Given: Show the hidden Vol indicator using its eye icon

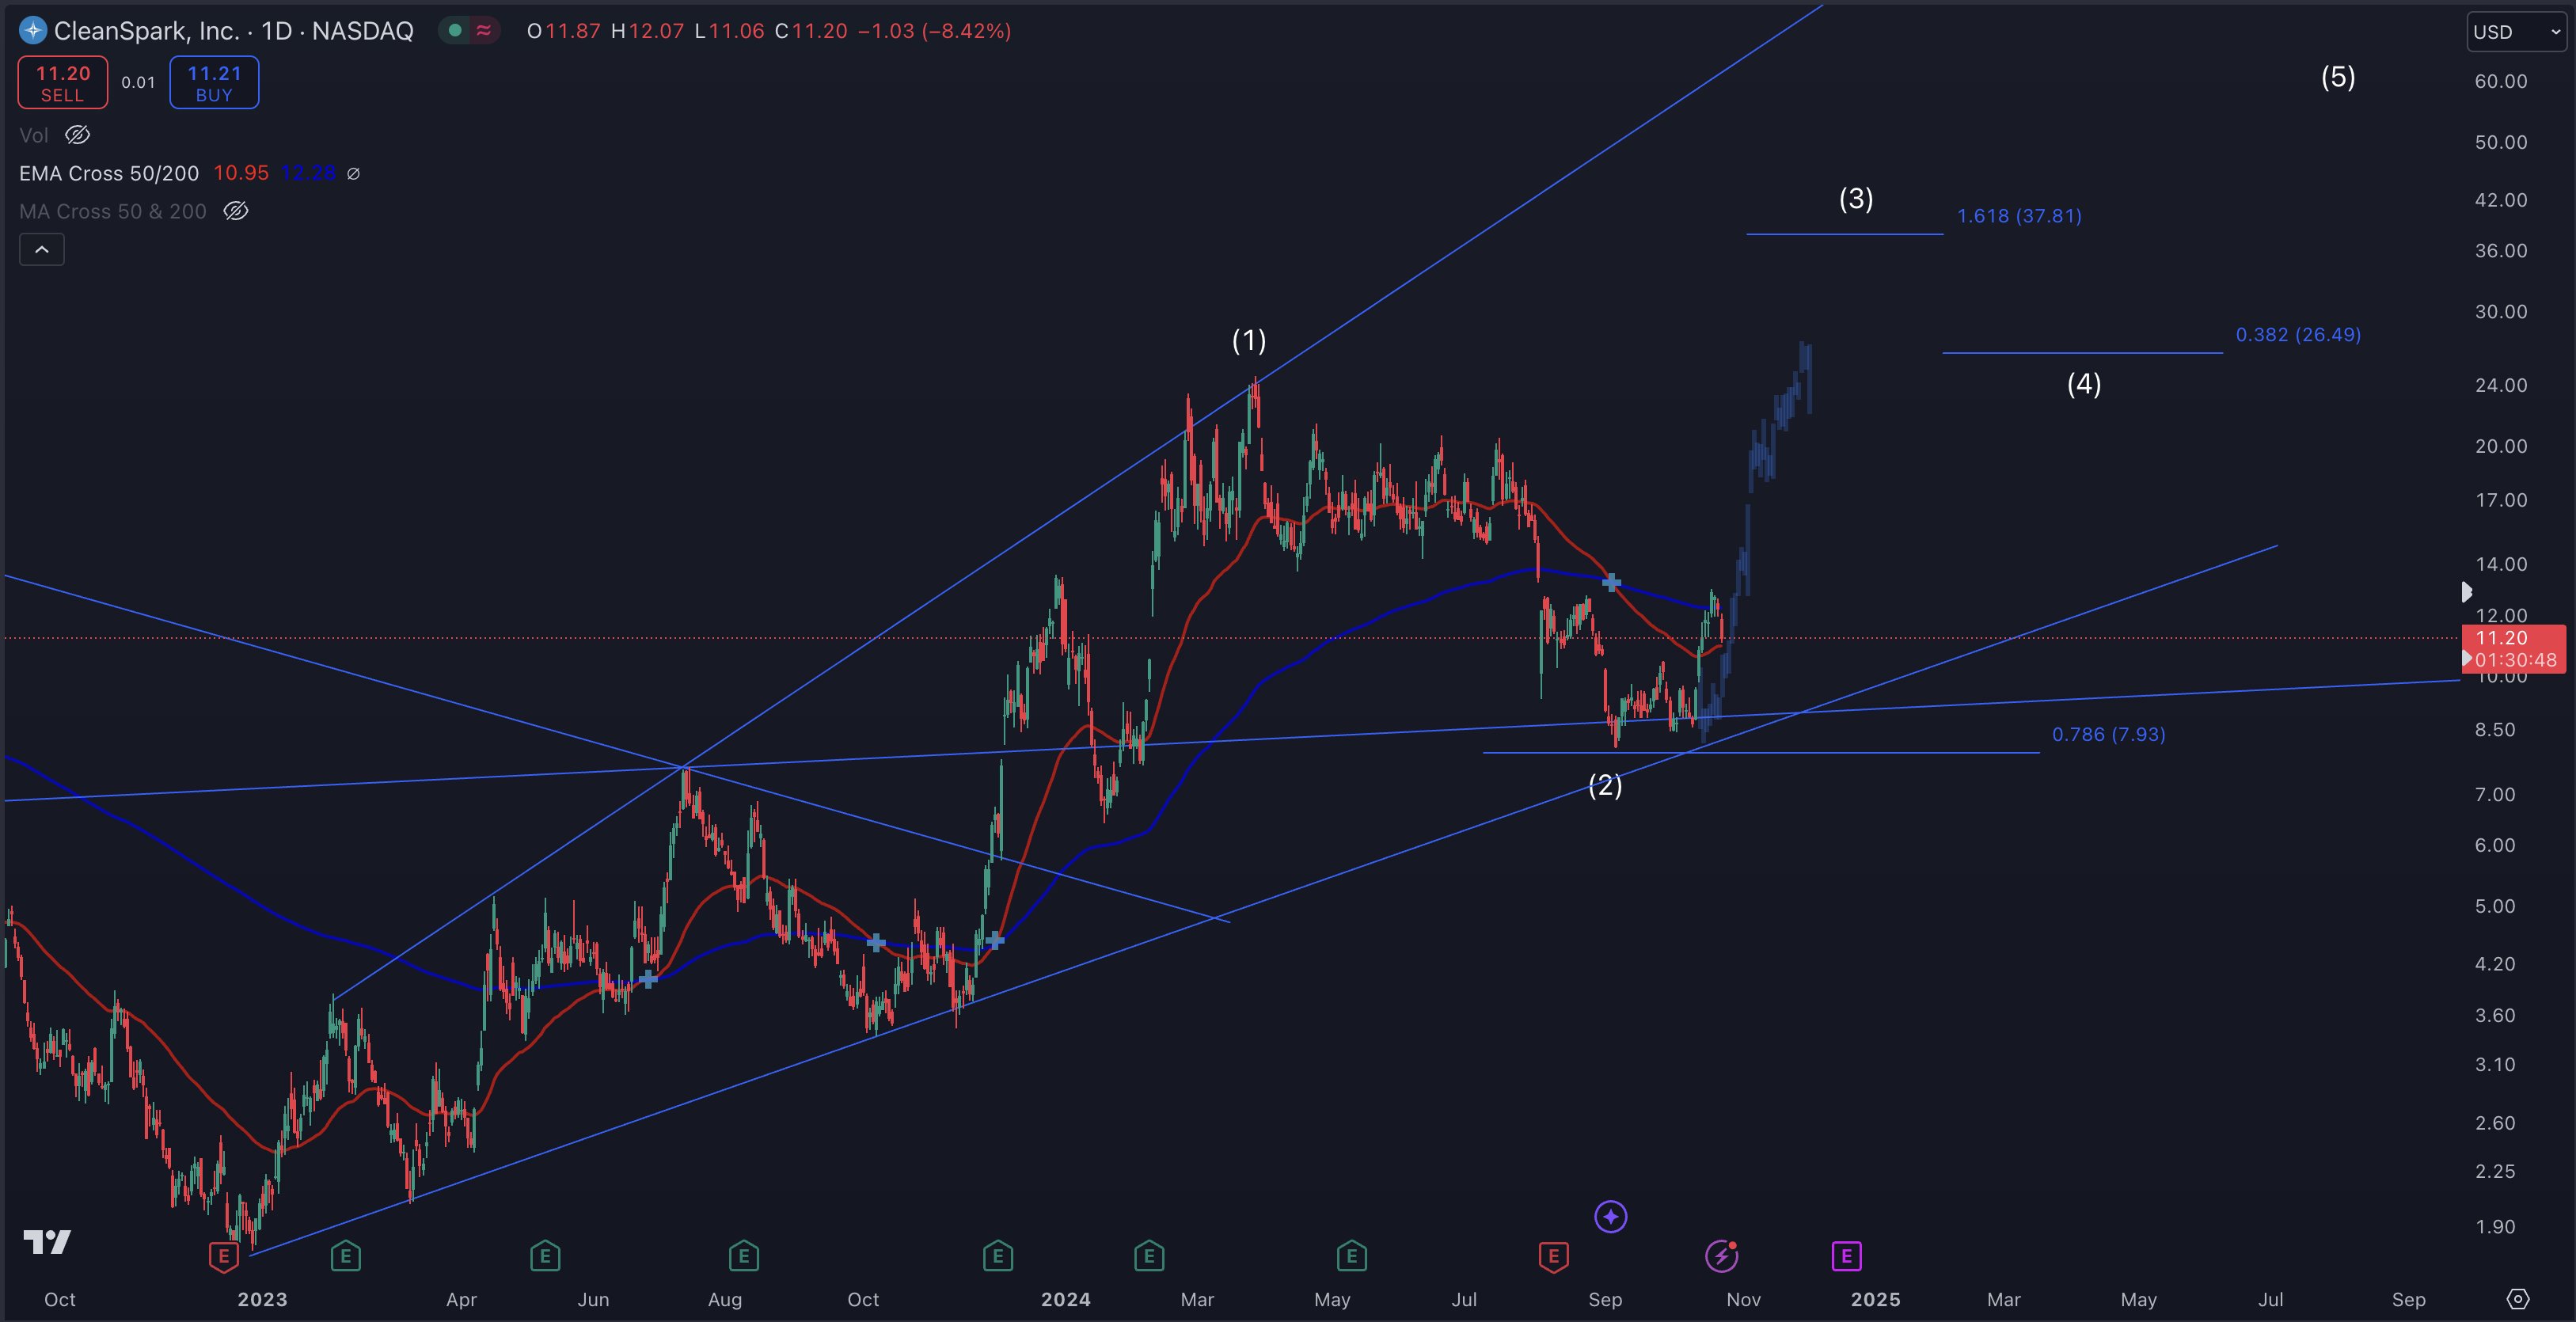Looking at the screenshot, I should (x=77, y=135).
